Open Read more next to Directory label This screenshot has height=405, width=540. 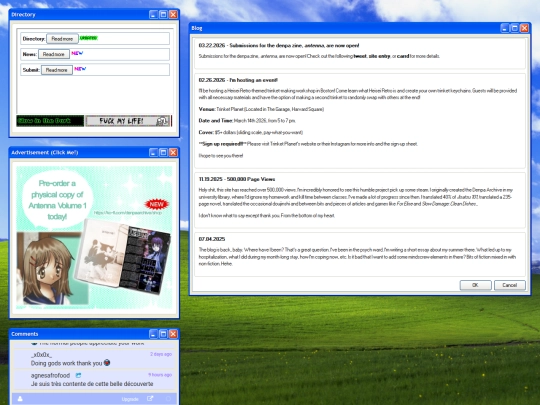point(62,39)
